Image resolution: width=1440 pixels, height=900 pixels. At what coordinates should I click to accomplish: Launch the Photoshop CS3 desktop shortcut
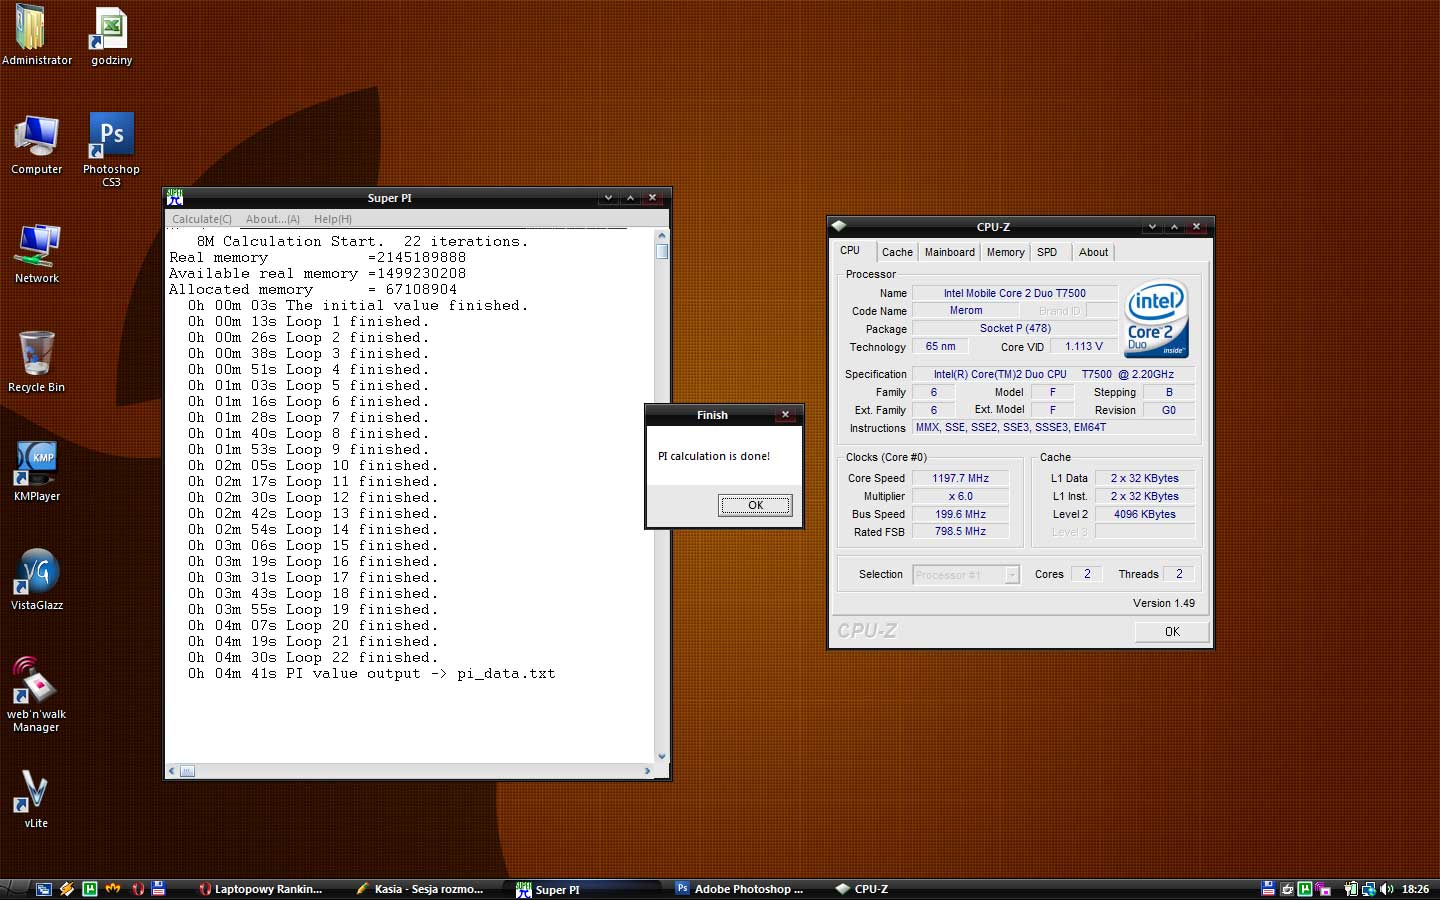[111, 148]
